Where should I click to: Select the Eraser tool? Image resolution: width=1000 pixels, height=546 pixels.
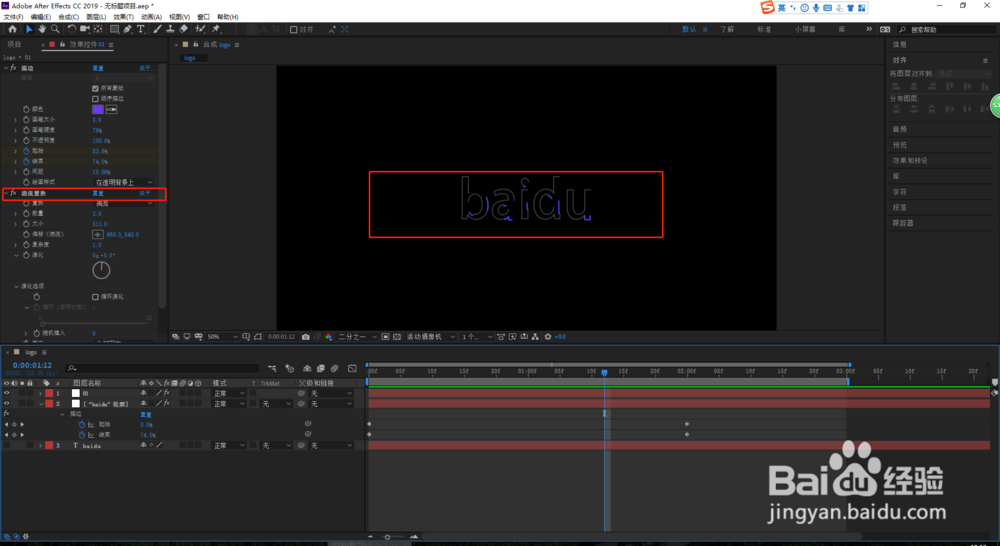point(184,29)
